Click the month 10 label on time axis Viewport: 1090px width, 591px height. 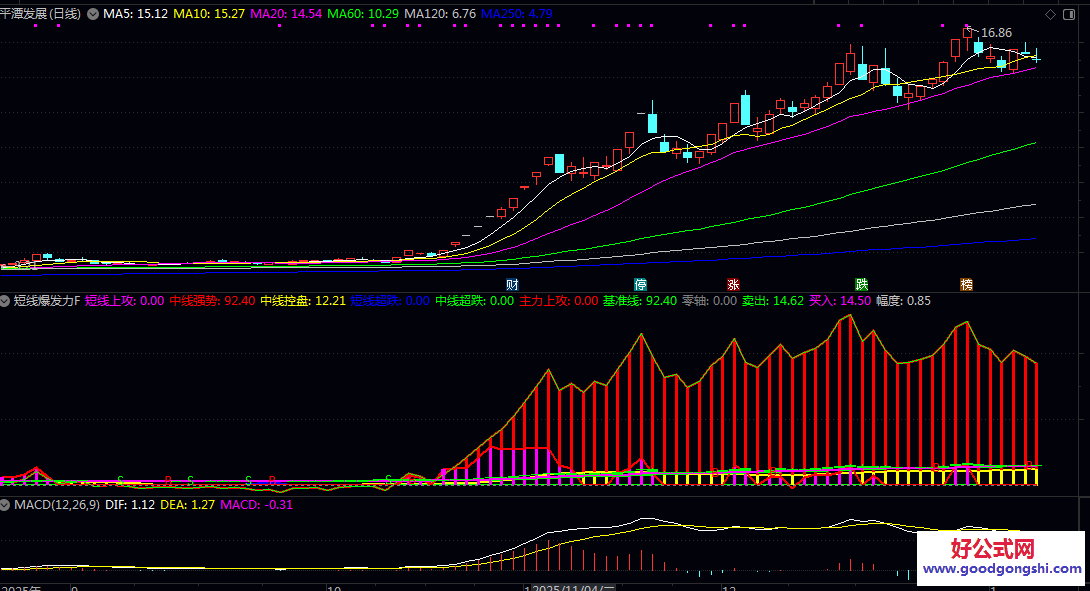[x=334, y=588]
